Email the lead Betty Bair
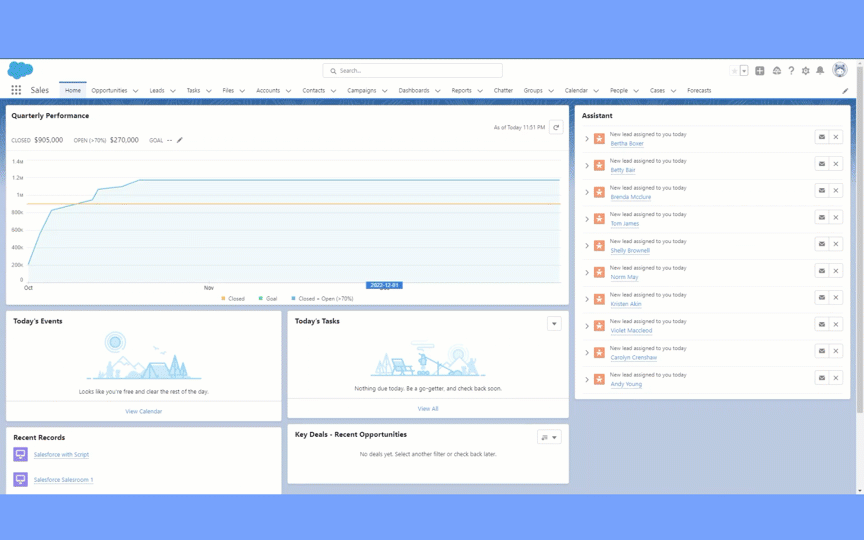Screen dimensions: 864x540 [822, 164]
